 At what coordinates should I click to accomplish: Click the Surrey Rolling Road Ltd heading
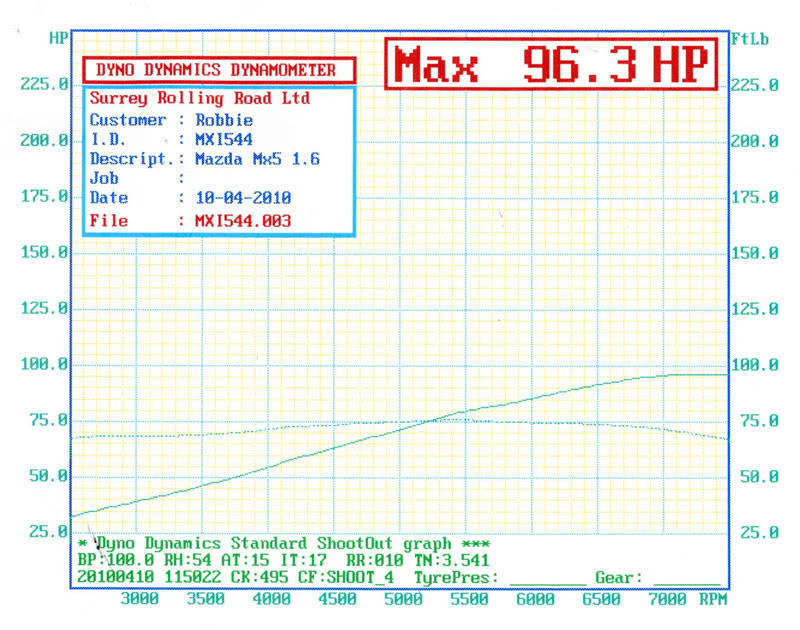[199, 98]
